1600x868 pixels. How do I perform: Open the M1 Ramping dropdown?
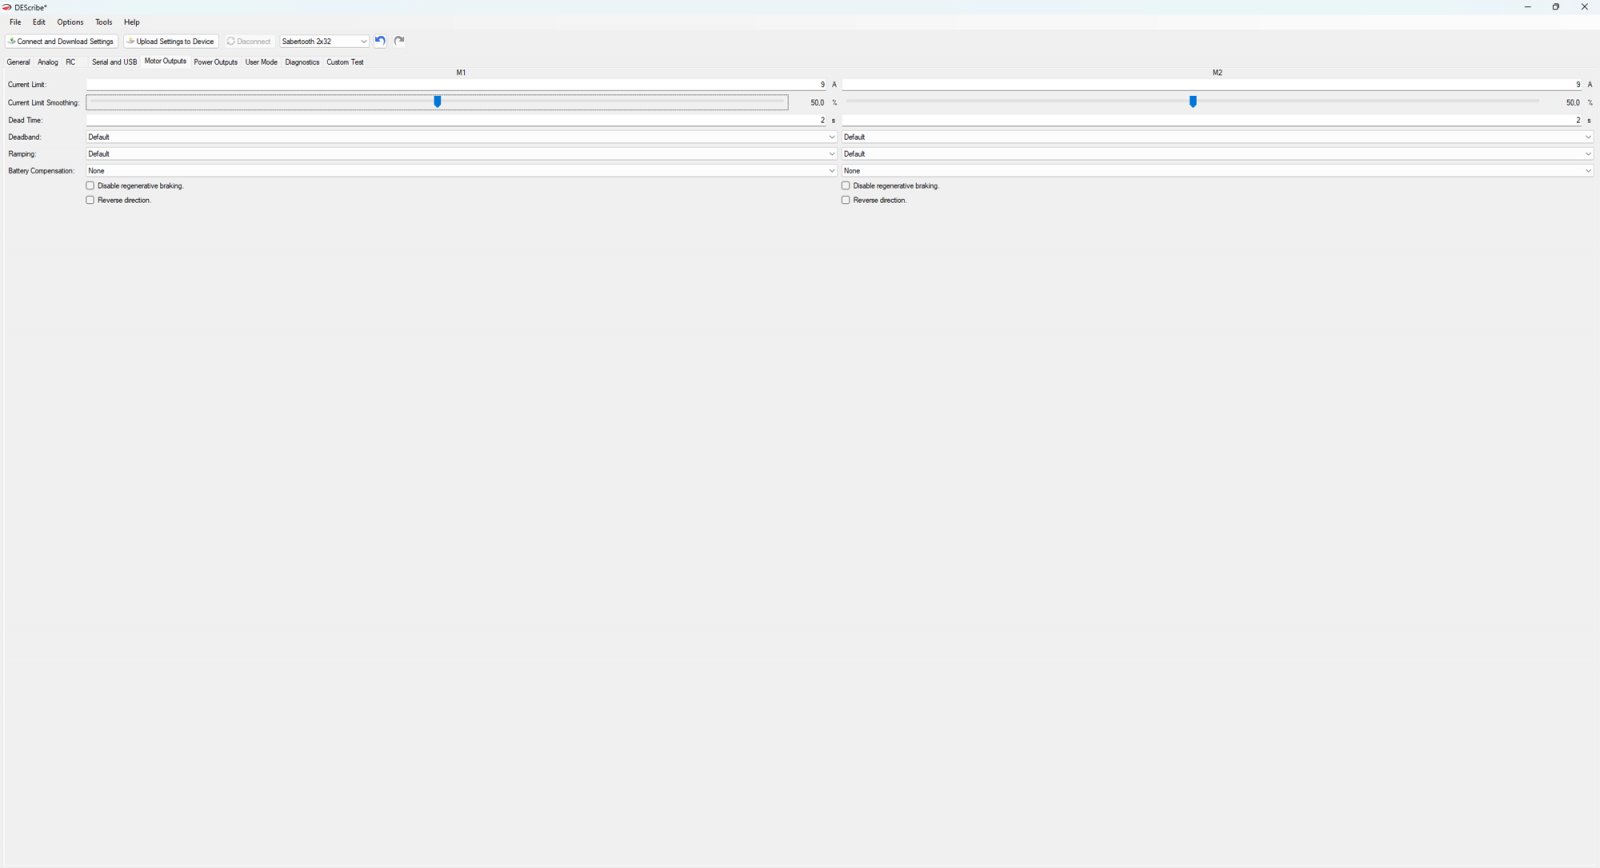[461, 154]
